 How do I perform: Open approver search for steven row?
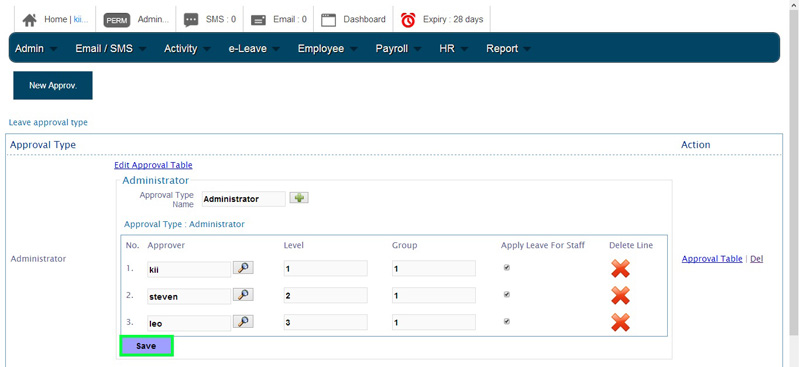point(243,295)
